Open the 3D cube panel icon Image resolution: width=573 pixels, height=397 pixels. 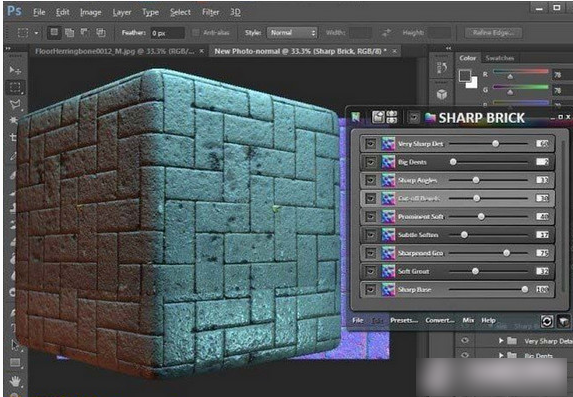(442, 94)
